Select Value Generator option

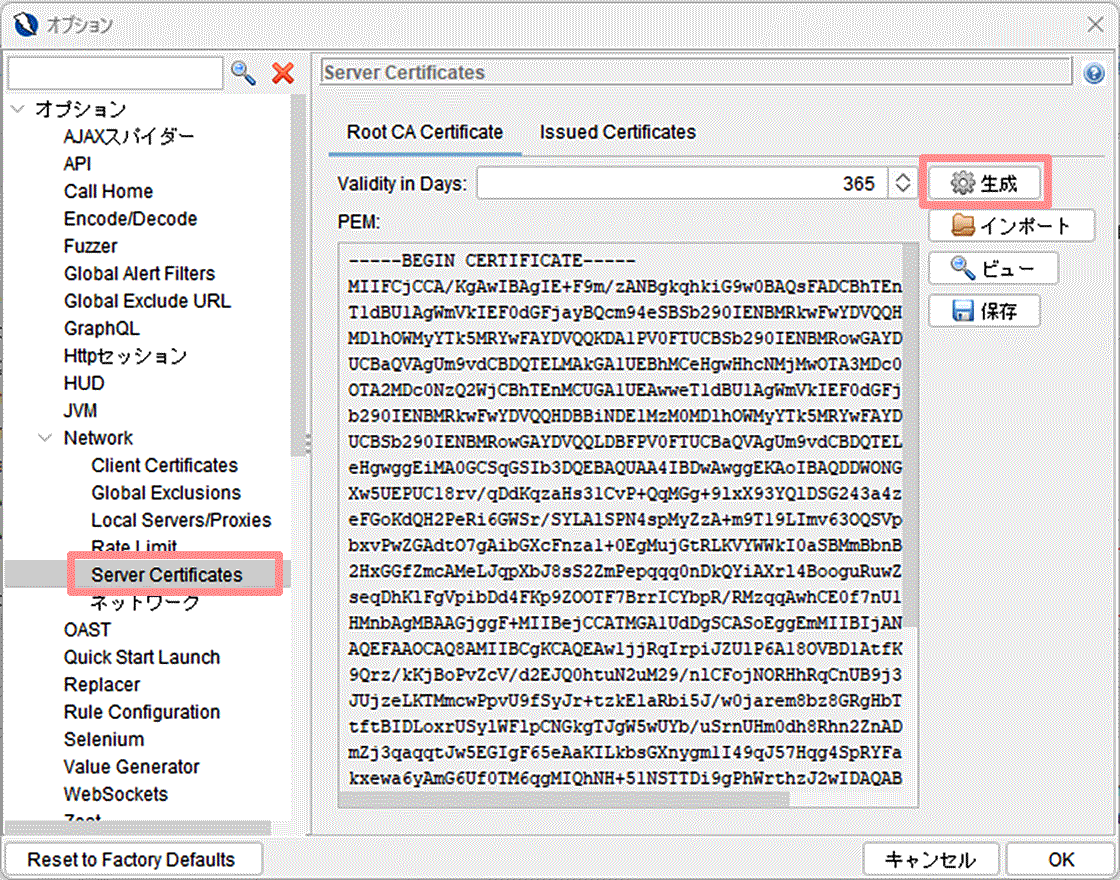click(x=131, y=767)
